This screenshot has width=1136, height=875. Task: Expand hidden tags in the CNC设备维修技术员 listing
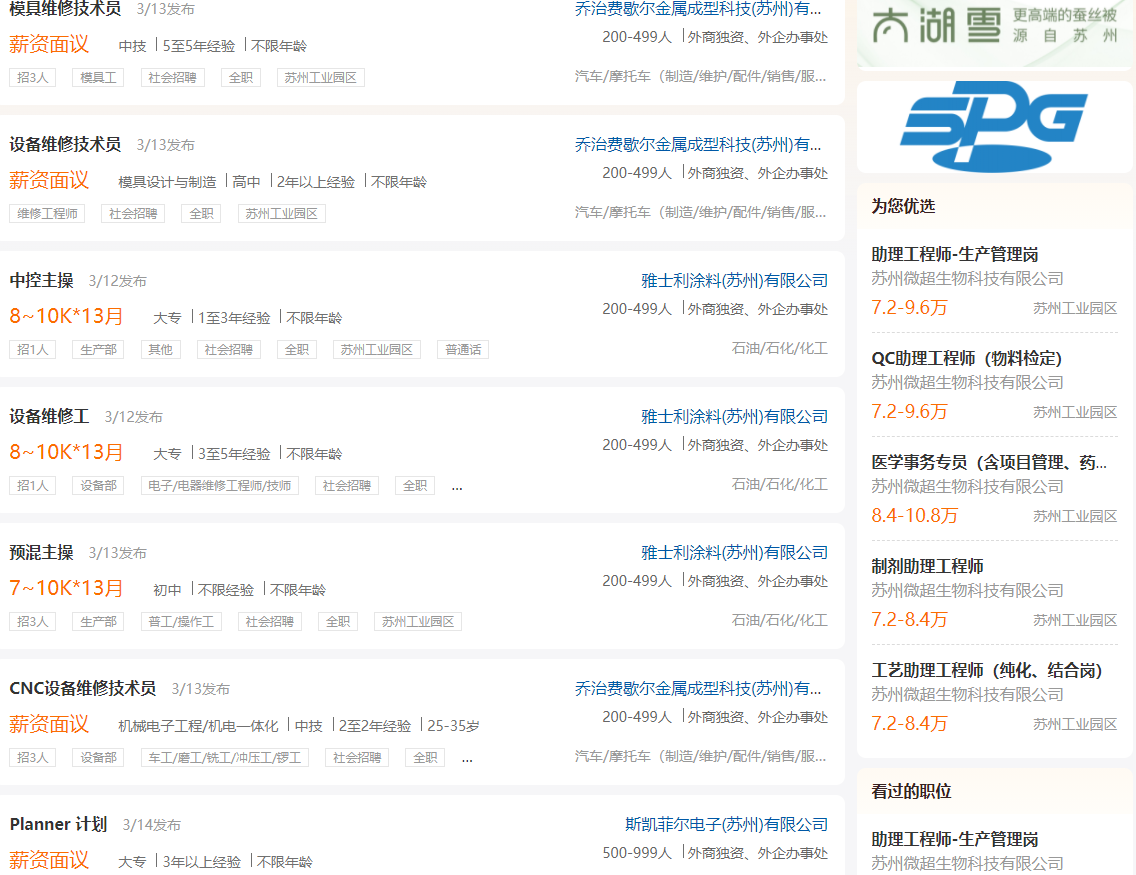tap(467, 759)
